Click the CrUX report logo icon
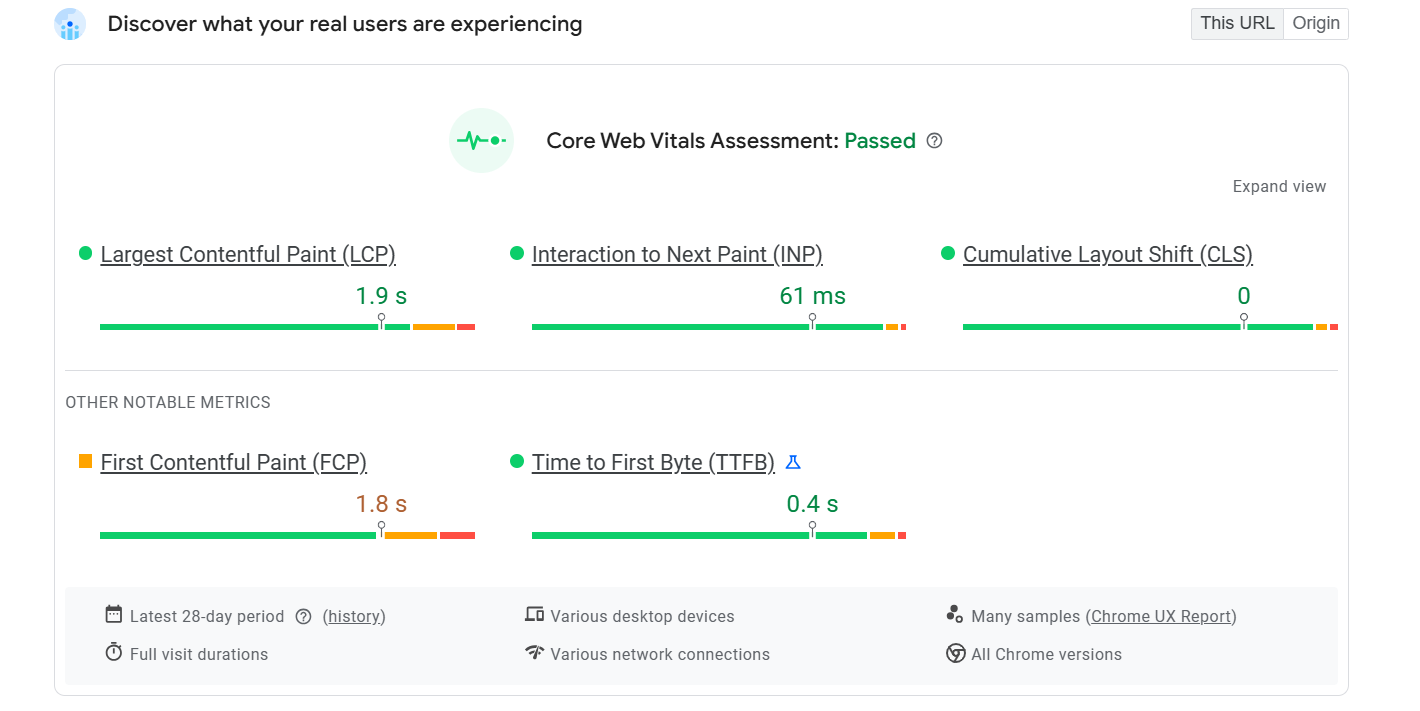This screenshot has width=1420, height=711. [70, 24]
